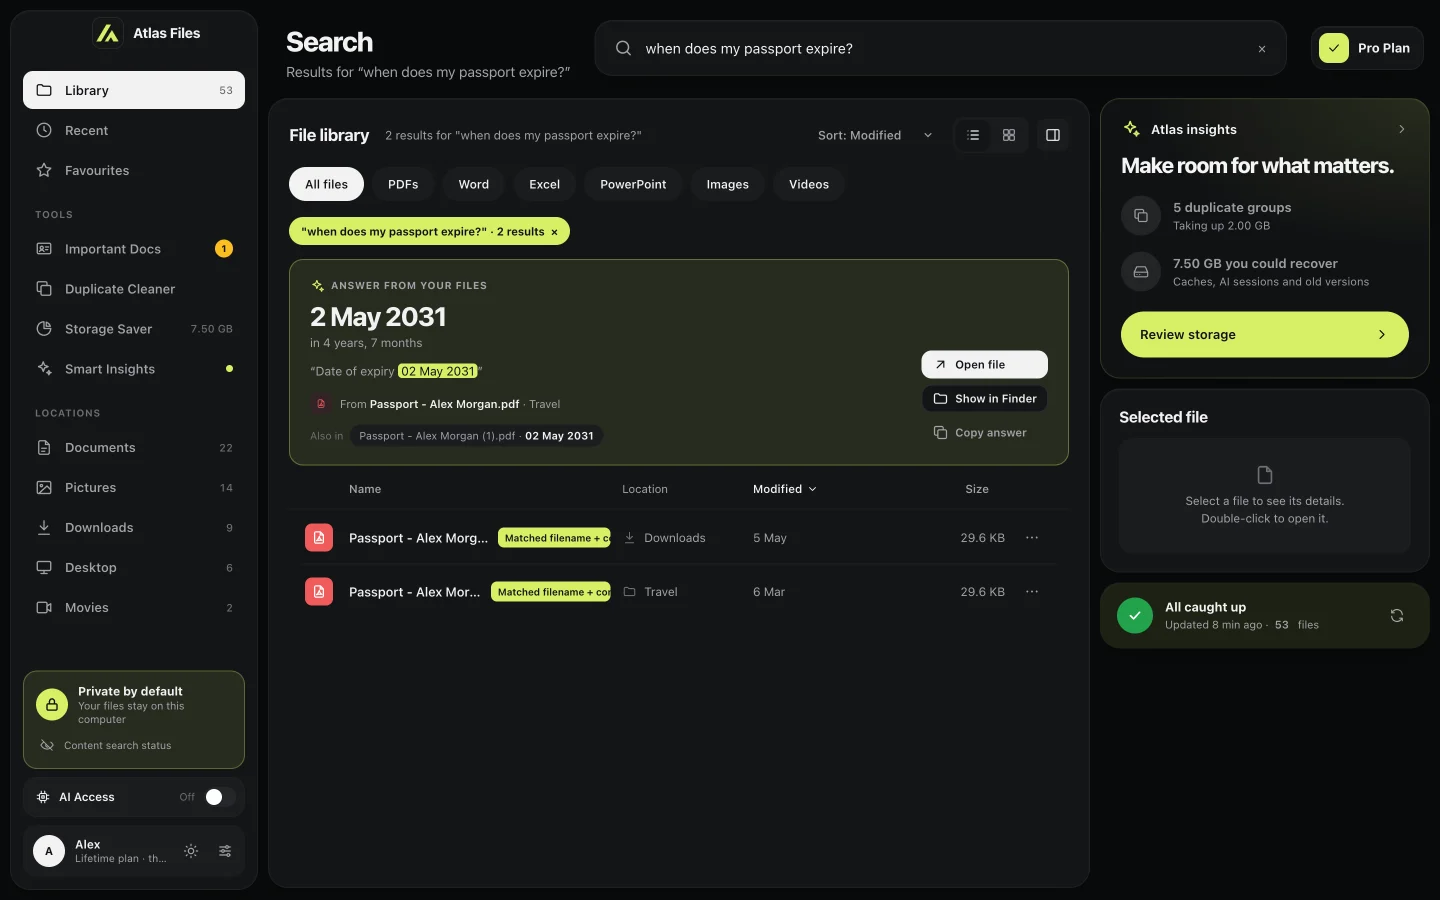Select the All files filter tab

coord(327,184)
